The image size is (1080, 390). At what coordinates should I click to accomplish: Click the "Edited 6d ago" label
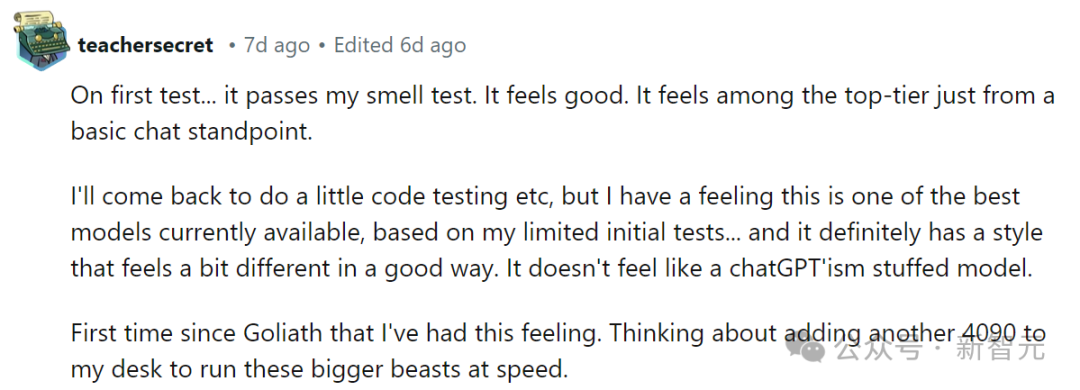399,46
